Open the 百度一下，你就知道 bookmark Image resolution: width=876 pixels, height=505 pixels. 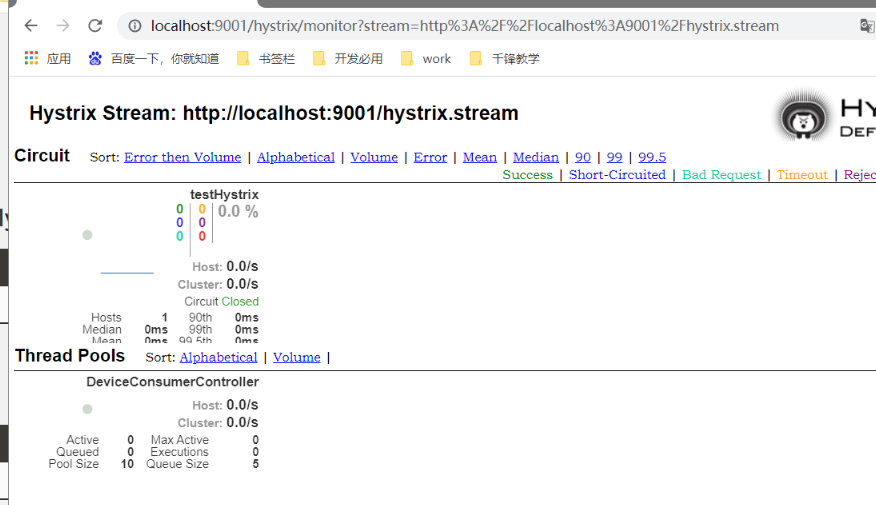tap(154, 59)
